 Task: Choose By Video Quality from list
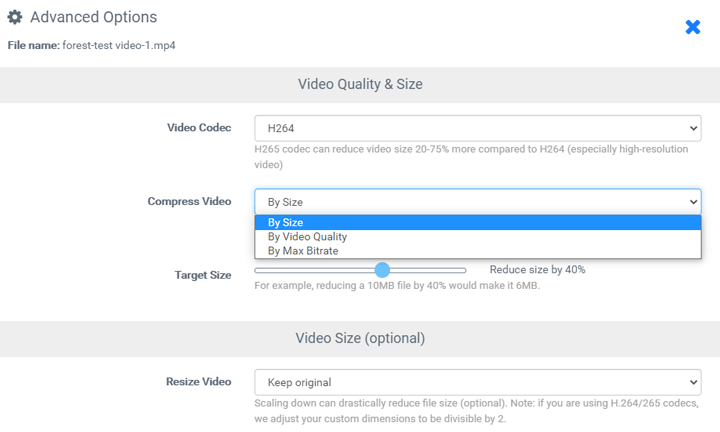307,237
